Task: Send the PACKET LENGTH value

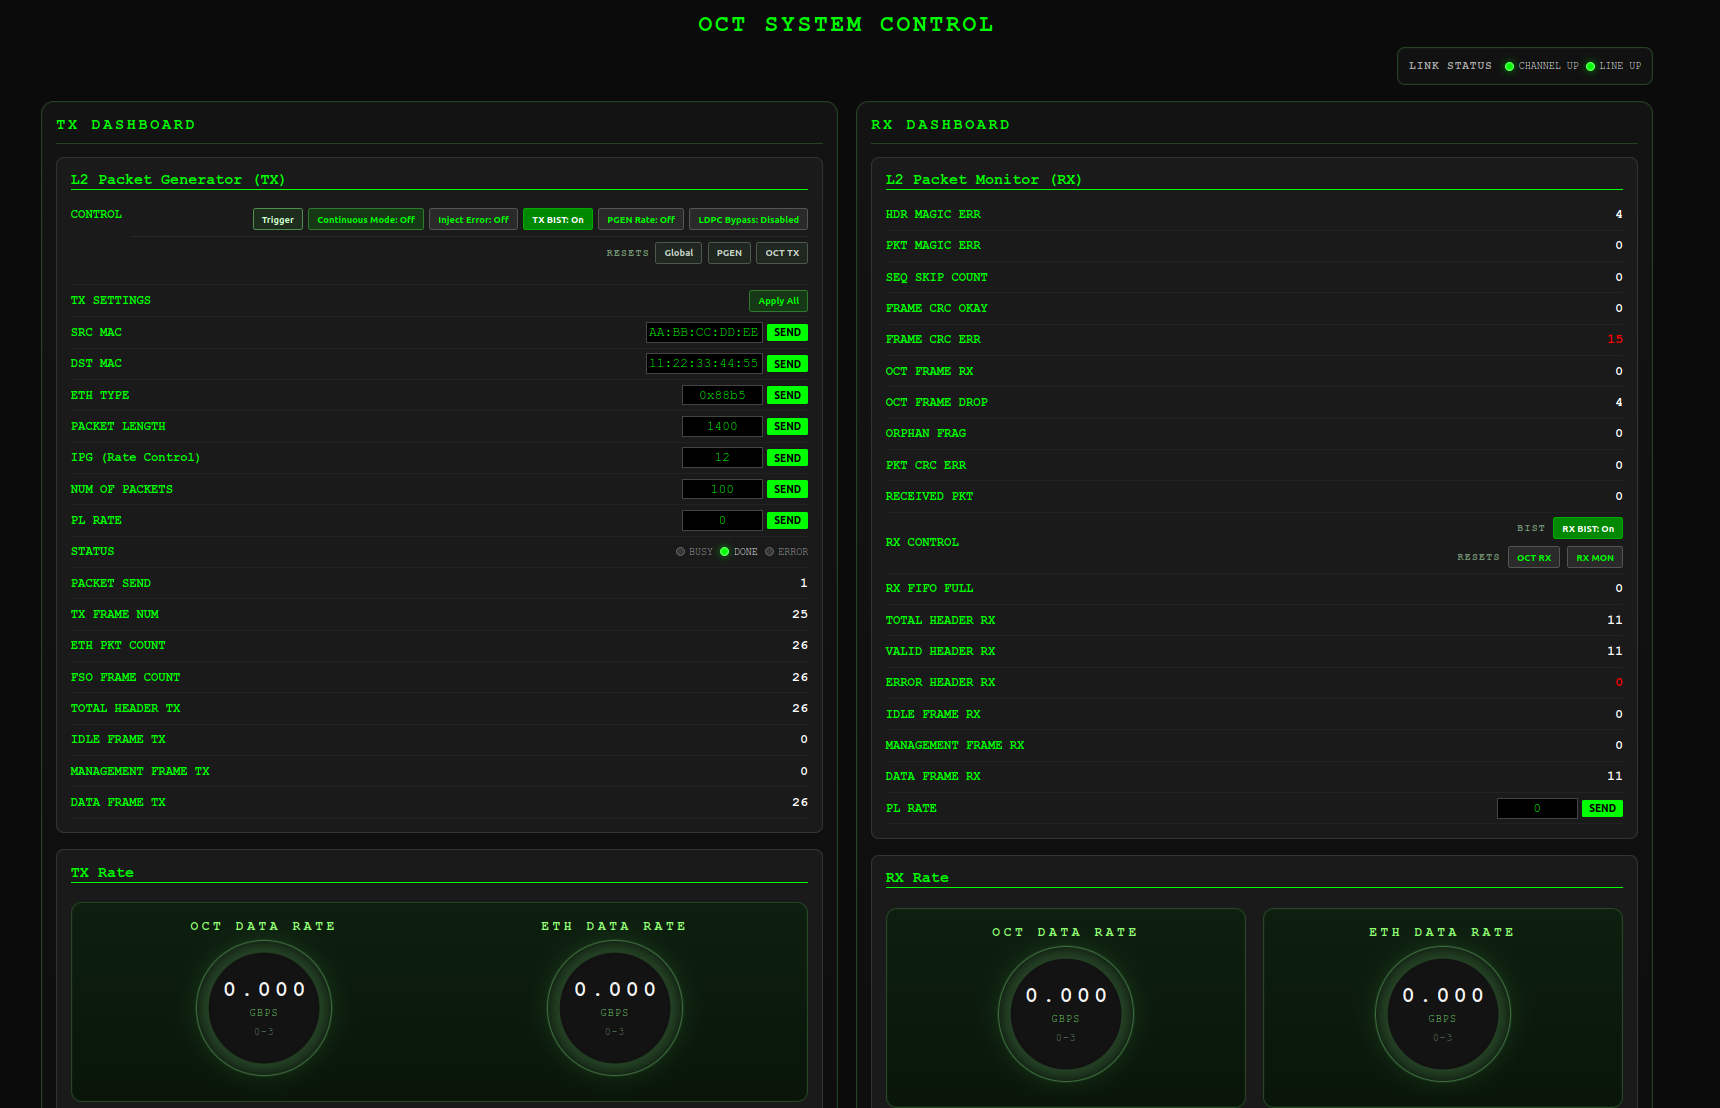Action: pos(787,426)
